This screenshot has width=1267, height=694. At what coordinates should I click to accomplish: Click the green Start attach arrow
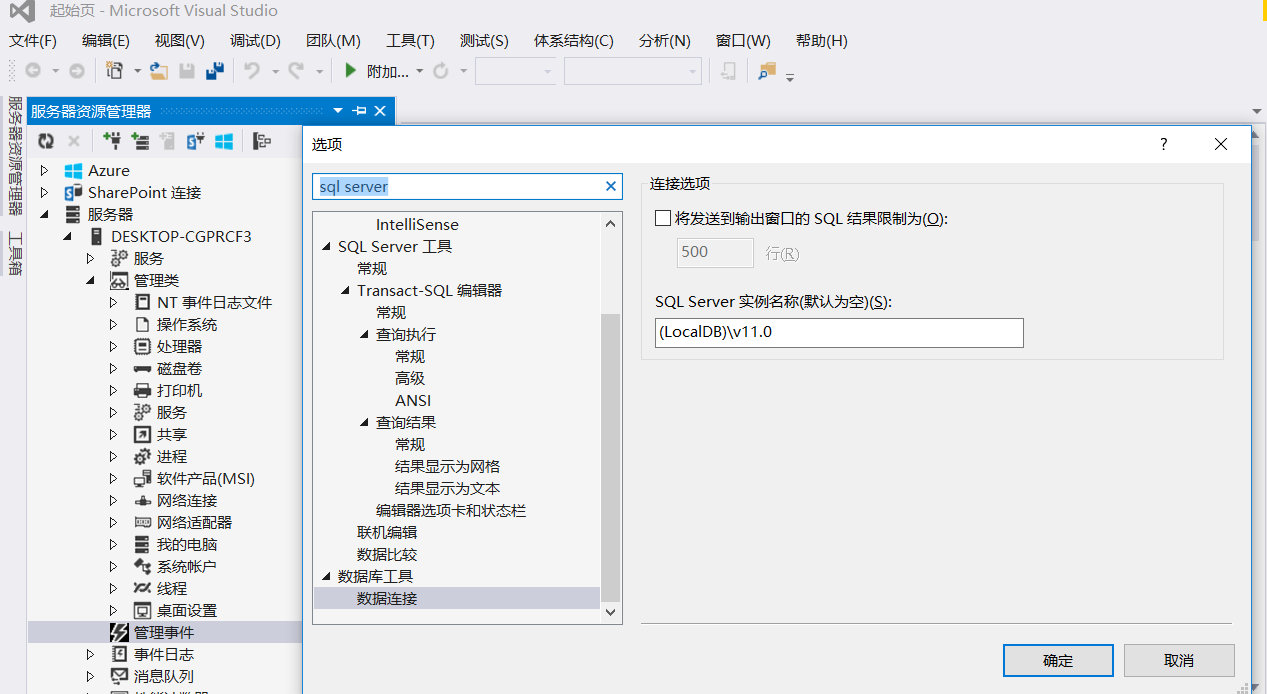click(350, 71)
